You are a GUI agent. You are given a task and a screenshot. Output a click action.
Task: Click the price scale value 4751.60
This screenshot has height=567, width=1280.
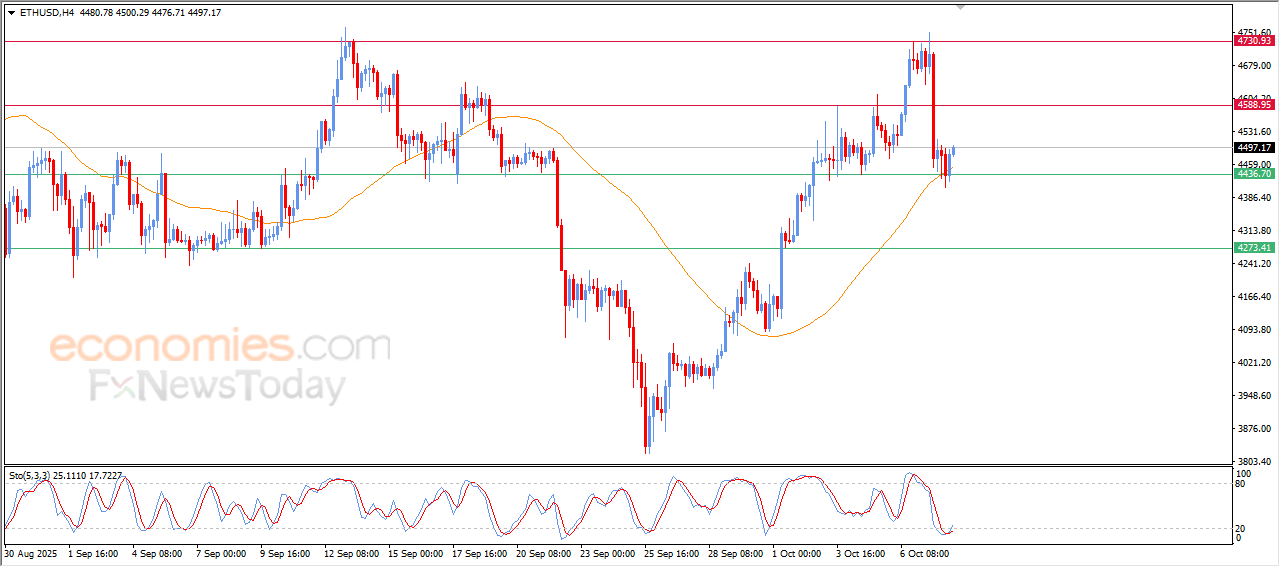pyautogui.click(x=1254, y=32)
